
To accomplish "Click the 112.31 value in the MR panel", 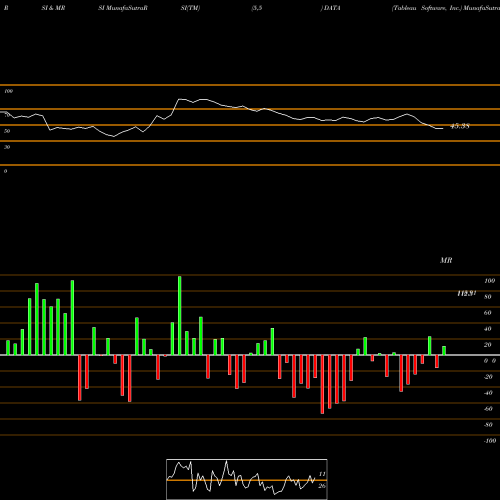I will [466, 294].
